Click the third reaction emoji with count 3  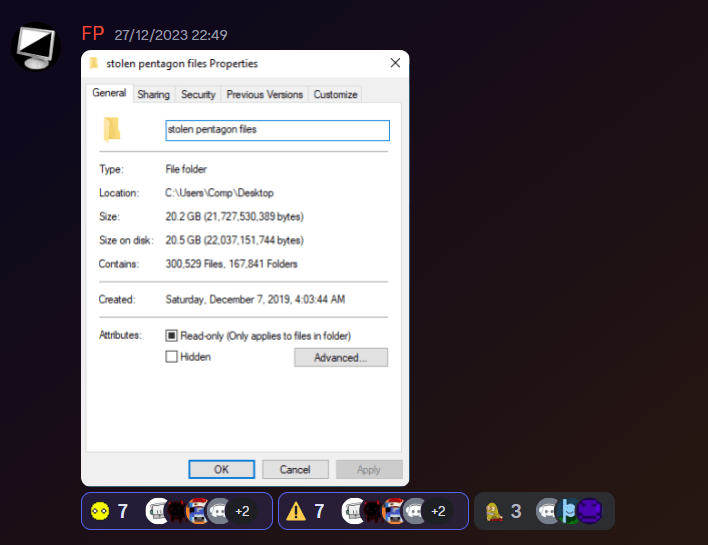(493, 511)
